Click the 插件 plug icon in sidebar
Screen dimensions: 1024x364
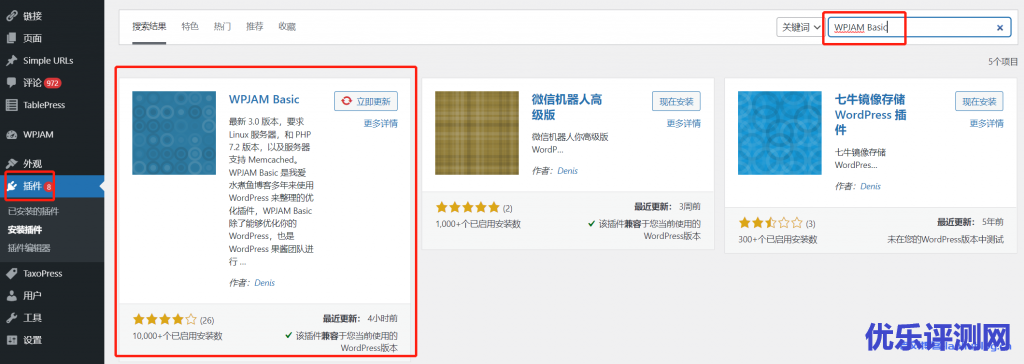[x=12, y=186]
